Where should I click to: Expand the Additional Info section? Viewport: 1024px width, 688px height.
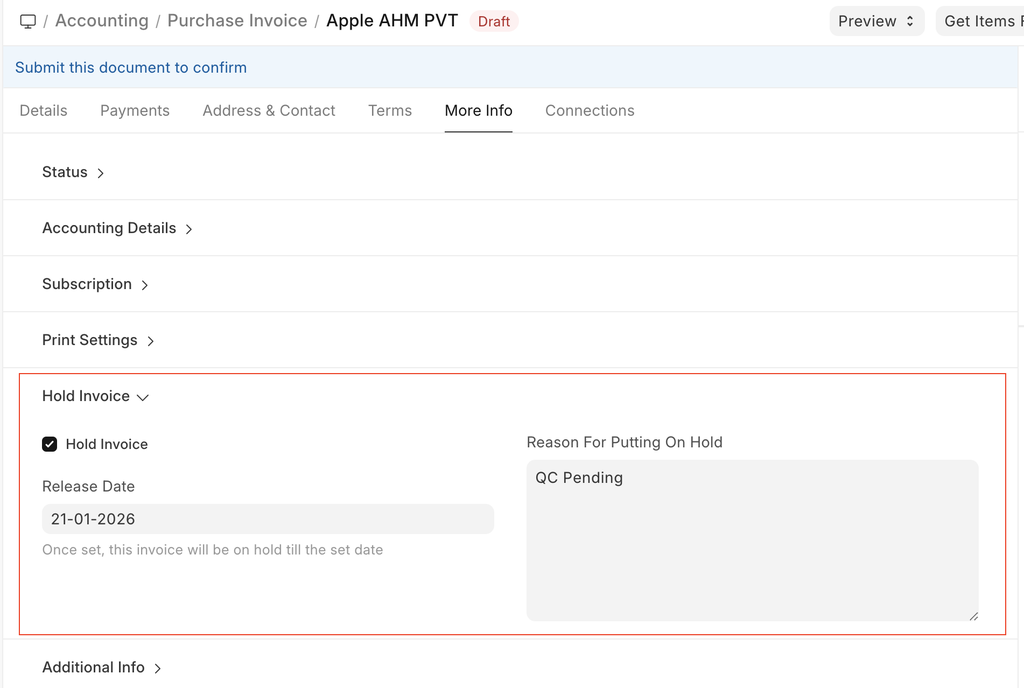[101, 667]
